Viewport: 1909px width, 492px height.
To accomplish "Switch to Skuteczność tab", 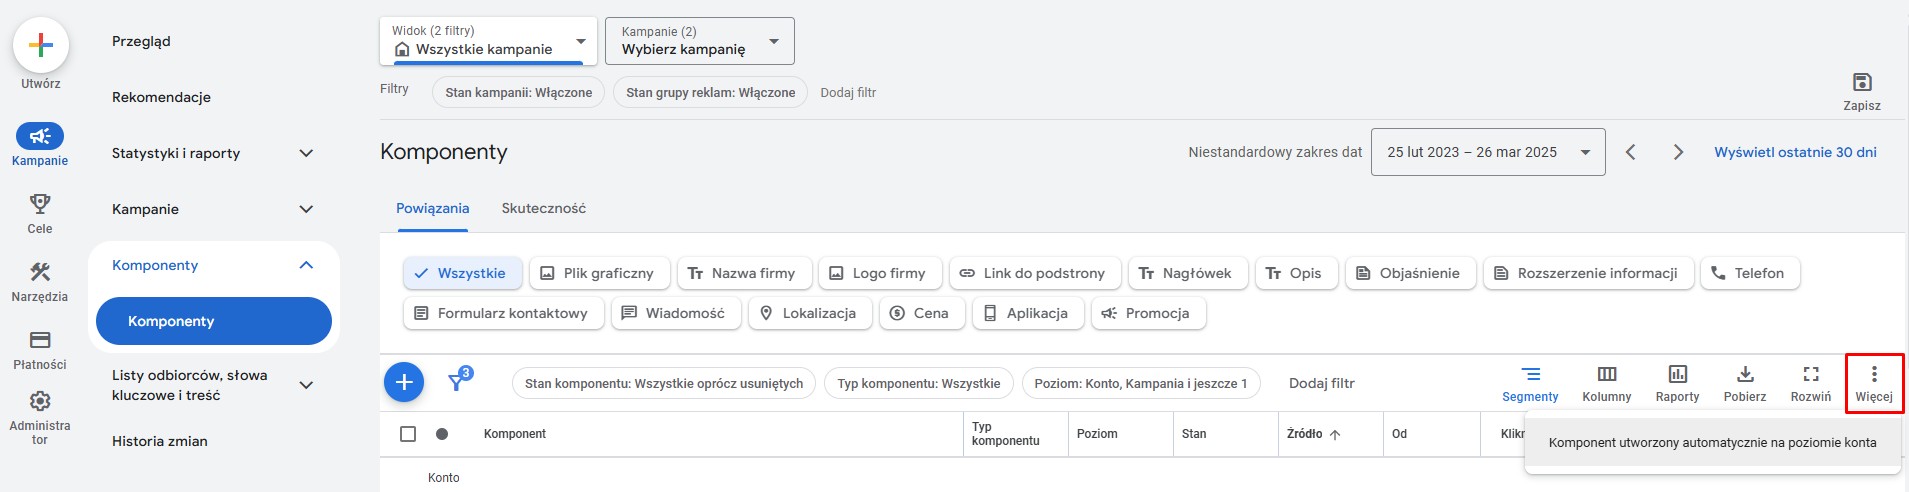I will 544,208.
